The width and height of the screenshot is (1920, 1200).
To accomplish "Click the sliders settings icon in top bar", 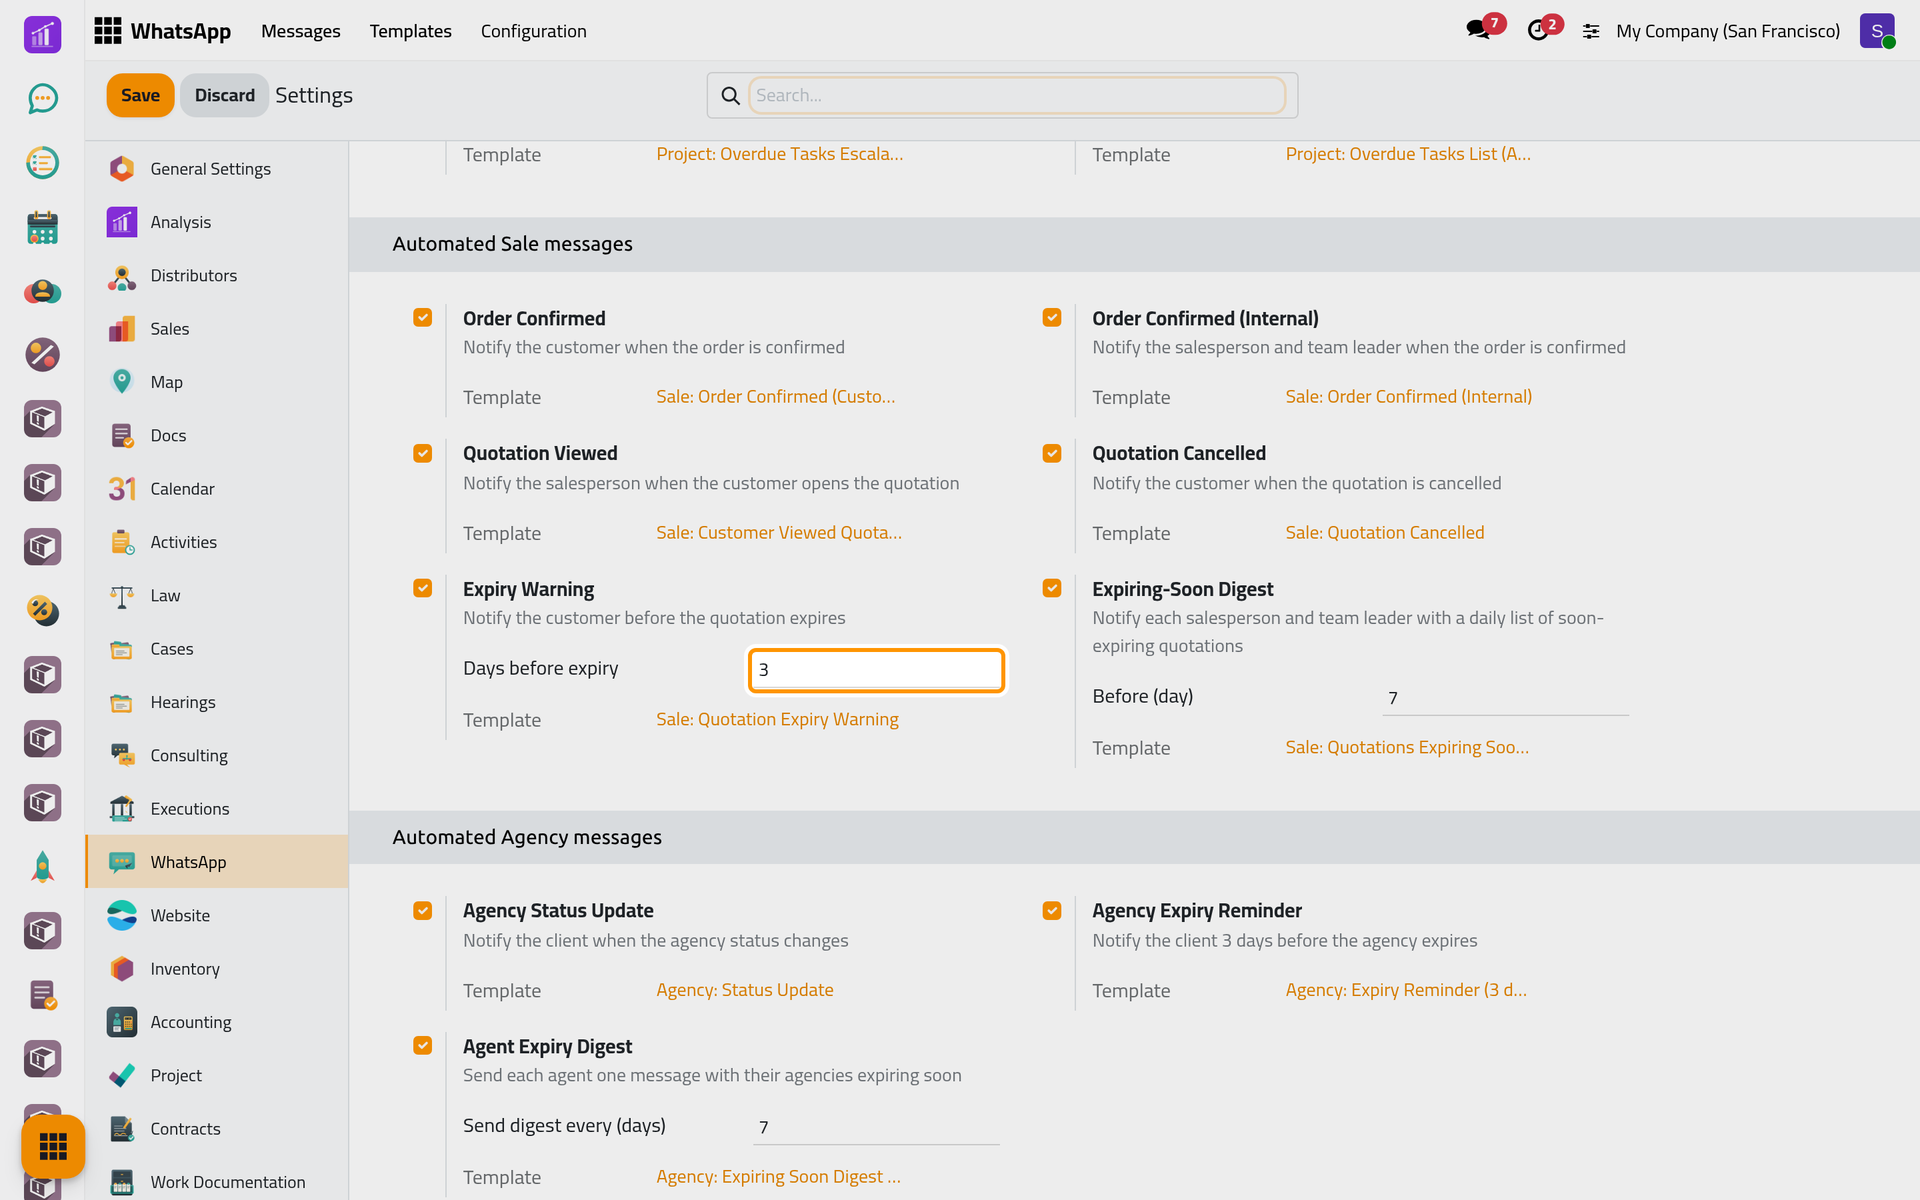I will [1591, 31].
